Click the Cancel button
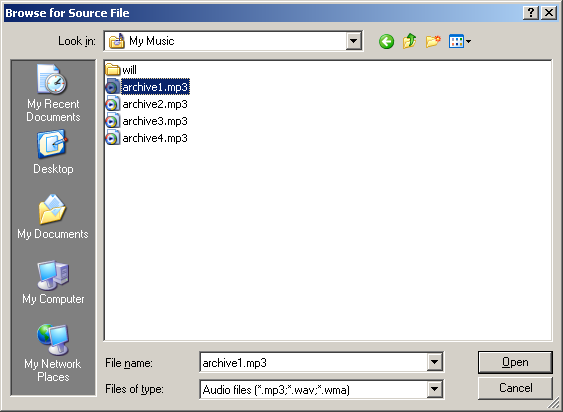563x412 pixels. (x=515, y=388)
